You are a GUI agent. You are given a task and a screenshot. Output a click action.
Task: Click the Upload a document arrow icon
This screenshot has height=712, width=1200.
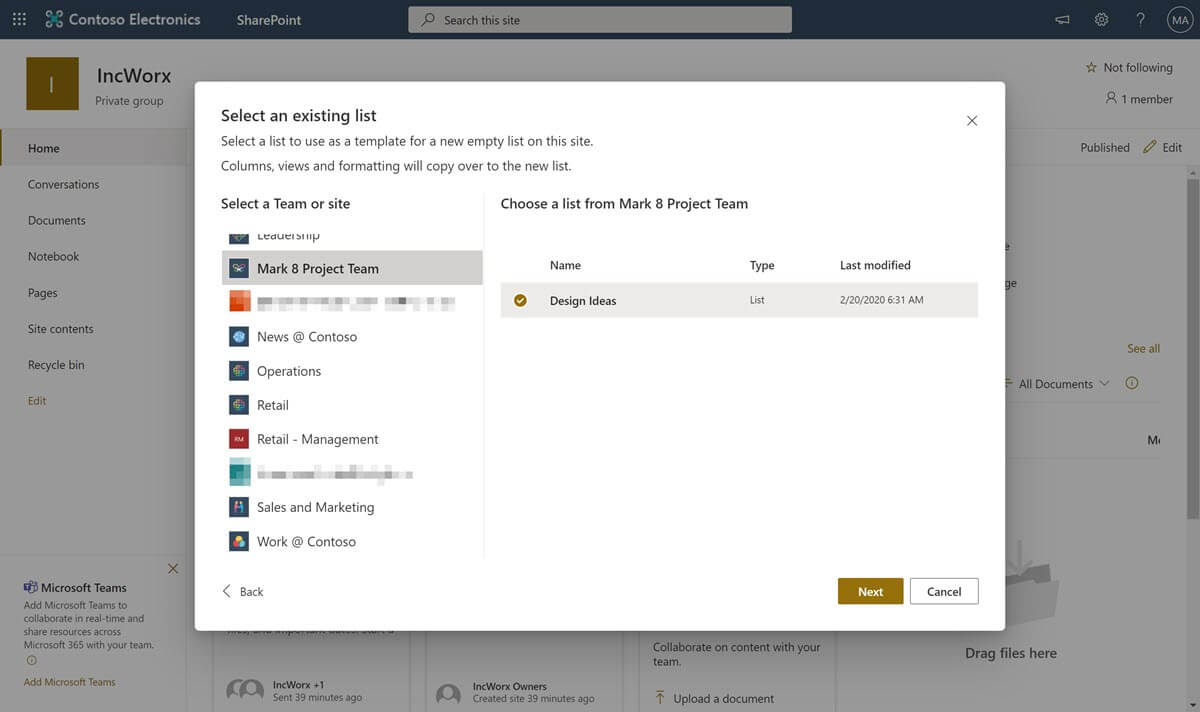(660, 698)
